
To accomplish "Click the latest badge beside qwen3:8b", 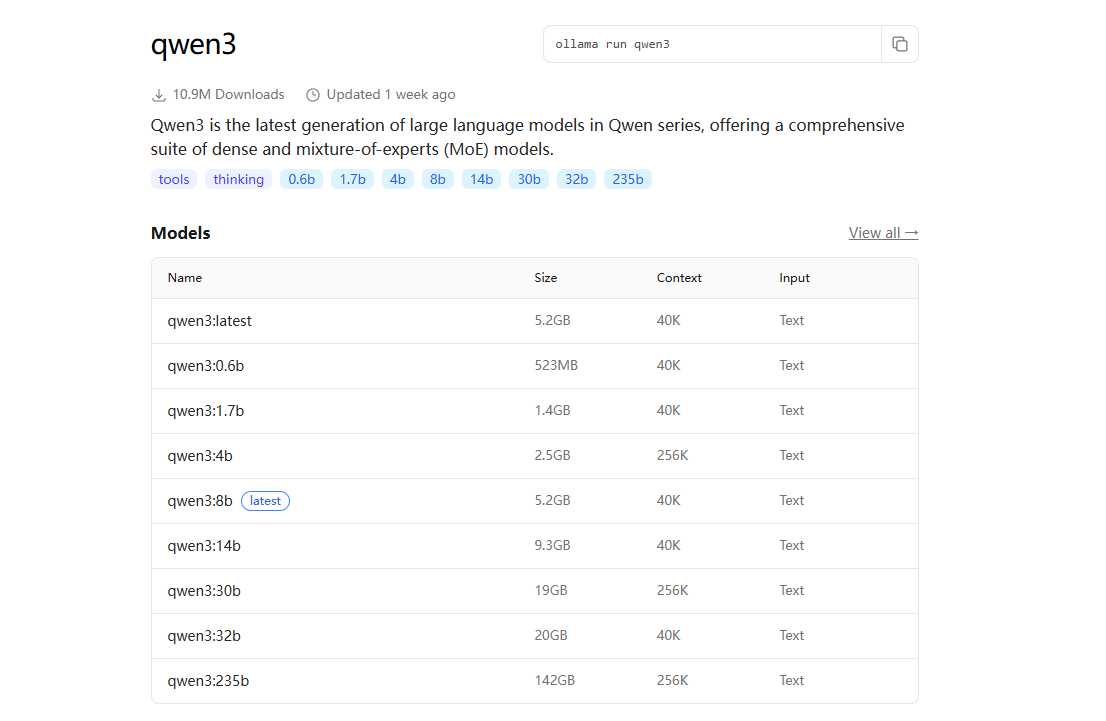I will point(265,501).
